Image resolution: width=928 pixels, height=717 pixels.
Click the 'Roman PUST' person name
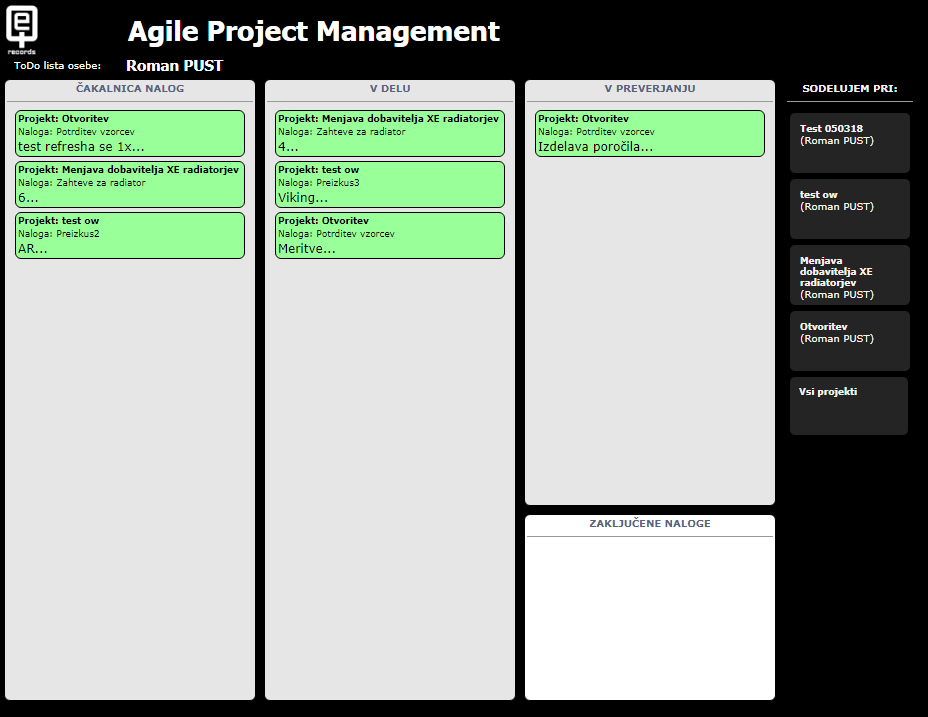point(175,66)
